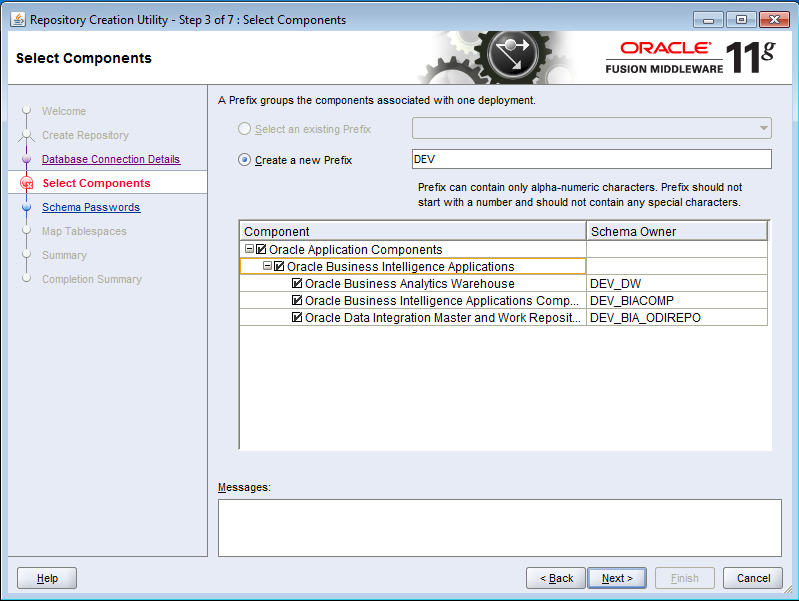Uncheck Oracle Application Components checkbox
Screen dimensions: 799x601
point(261,249)
